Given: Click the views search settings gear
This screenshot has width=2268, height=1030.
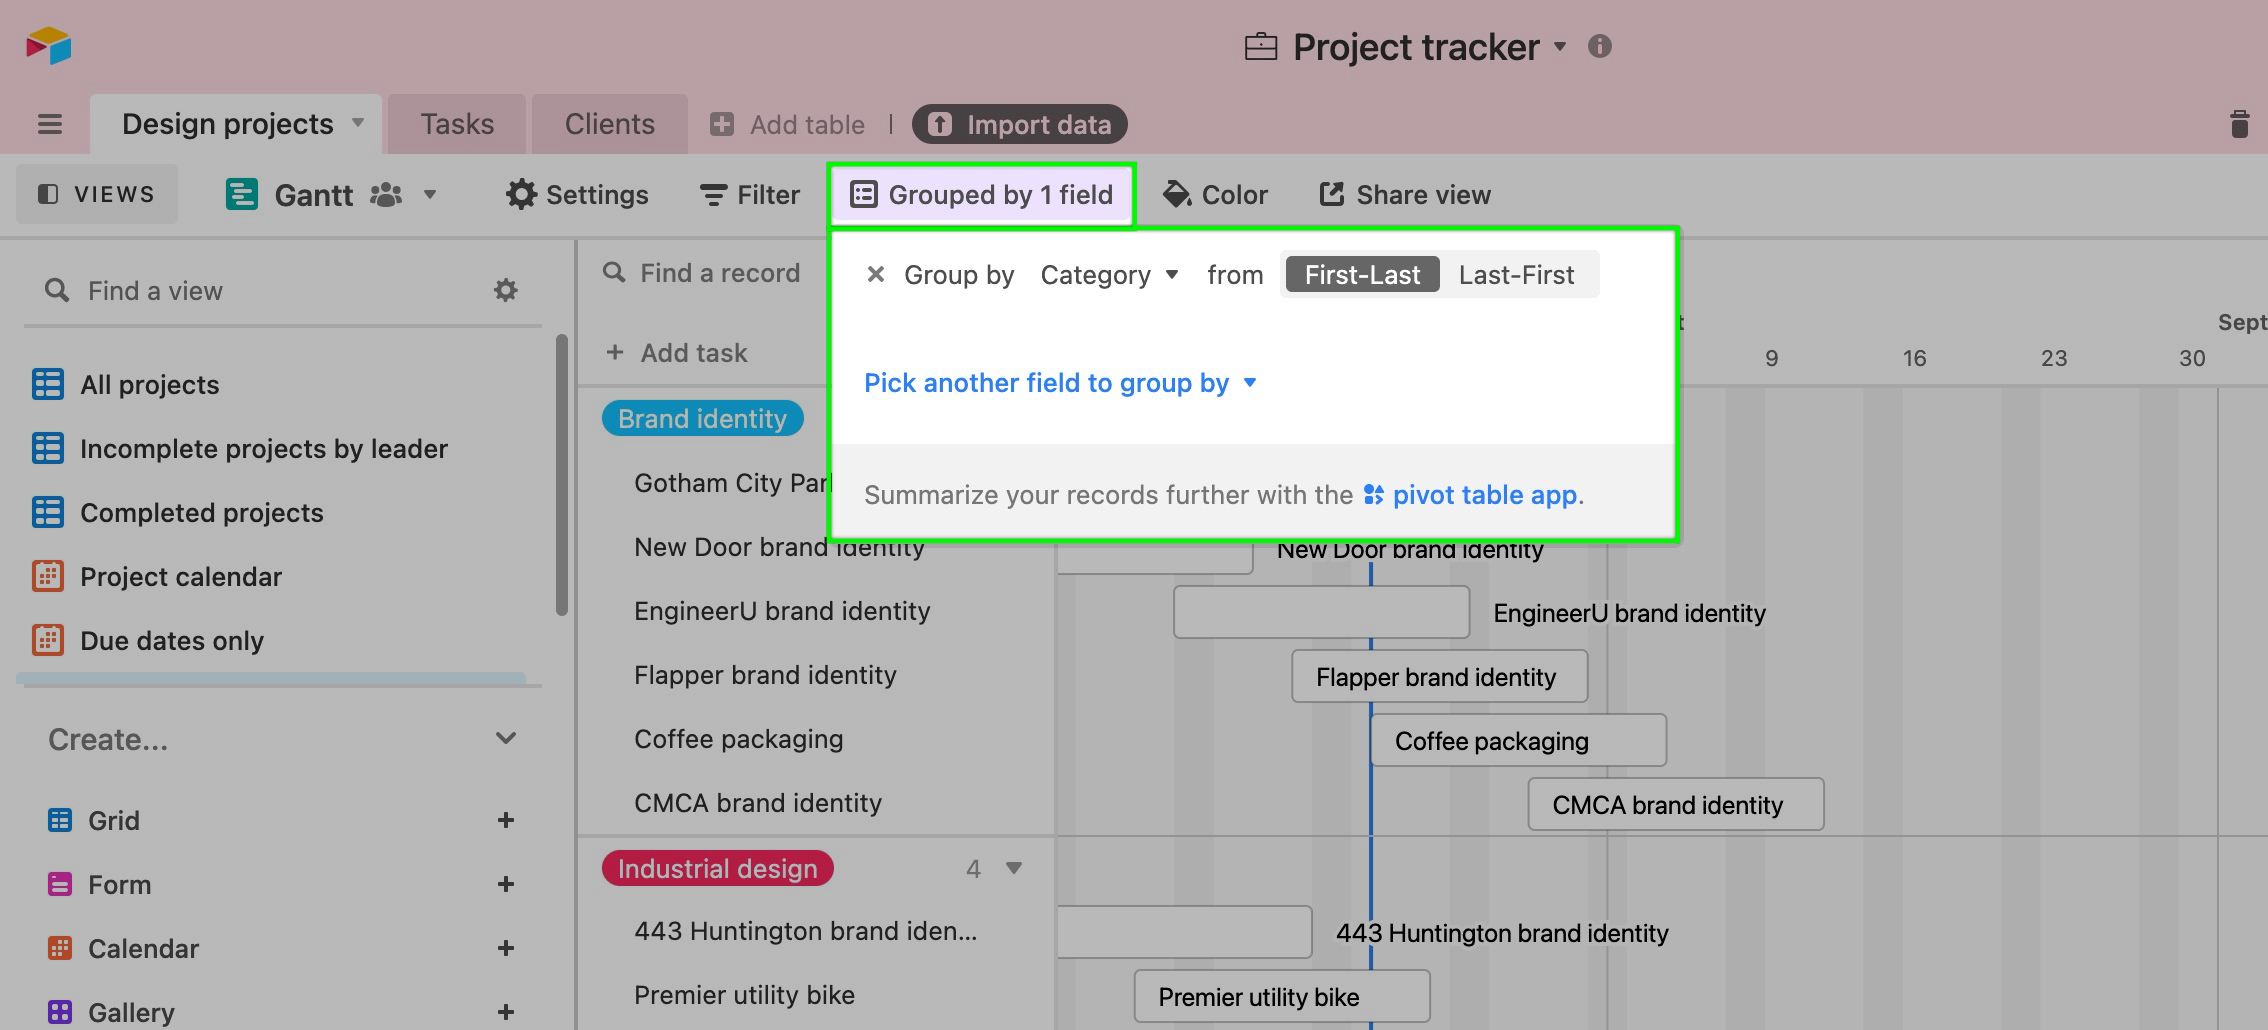Looking at the screenshot, I should [506, 290].
